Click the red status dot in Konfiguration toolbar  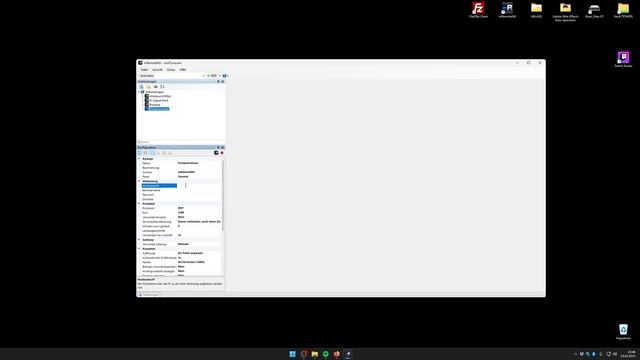tap(222, 153)
